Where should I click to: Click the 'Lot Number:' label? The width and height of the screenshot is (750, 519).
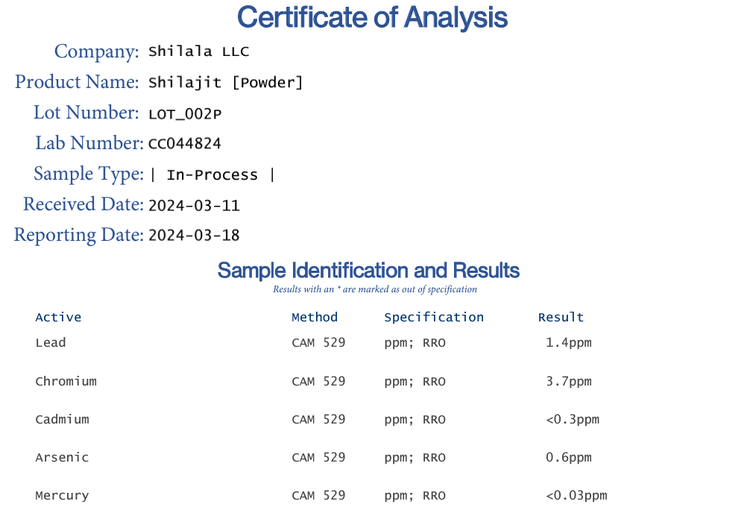click(86, 112)
